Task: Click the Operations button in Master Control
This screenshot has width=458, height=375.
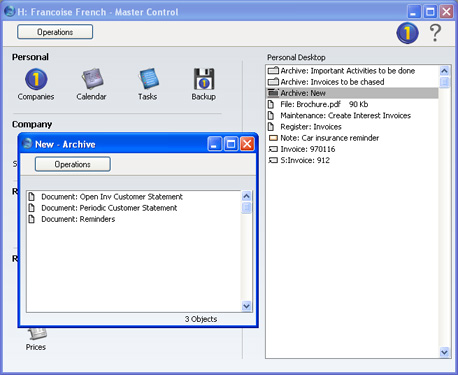Action: (x=55, y=32)
